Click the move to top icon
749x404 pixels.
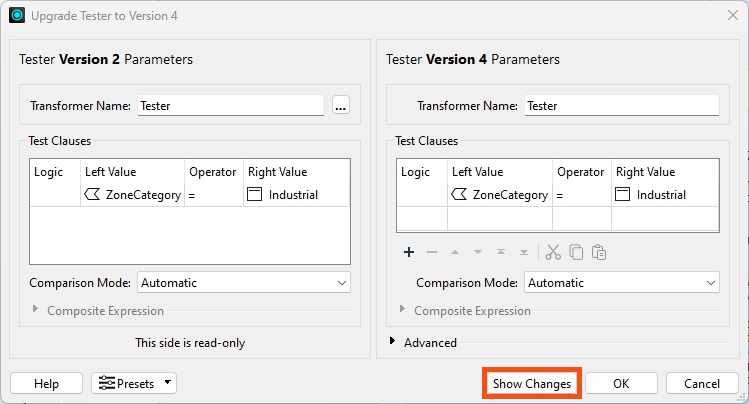click(501, 252)
